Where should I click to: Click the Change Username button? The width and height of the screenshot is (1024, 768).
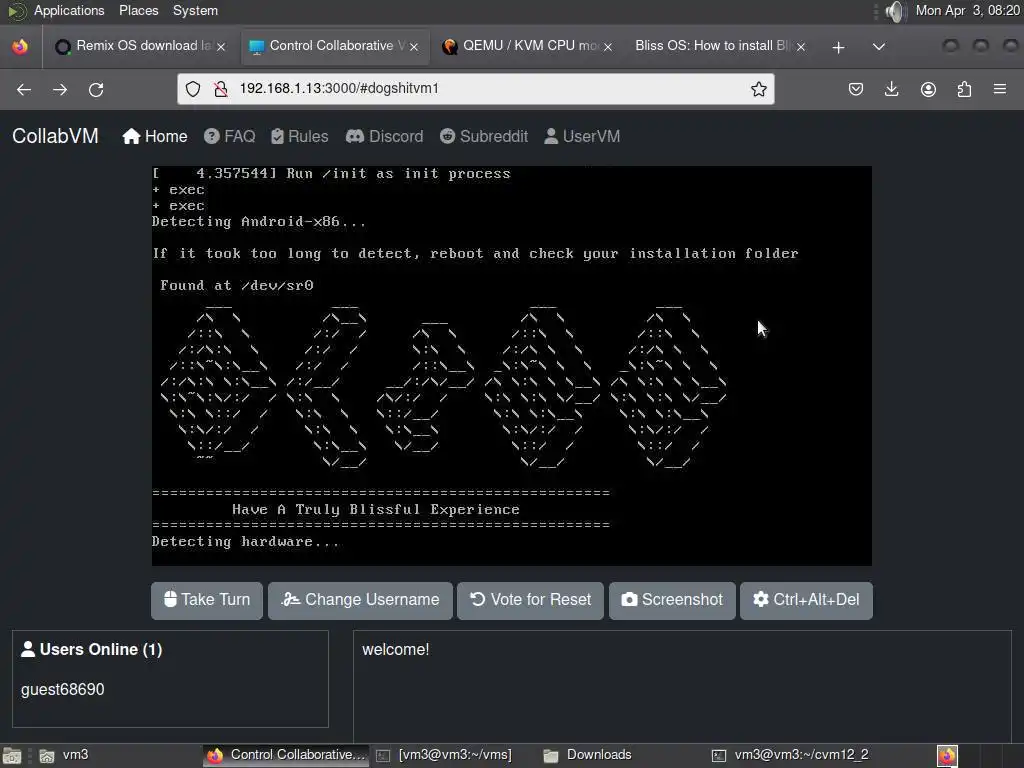[360, 600]
